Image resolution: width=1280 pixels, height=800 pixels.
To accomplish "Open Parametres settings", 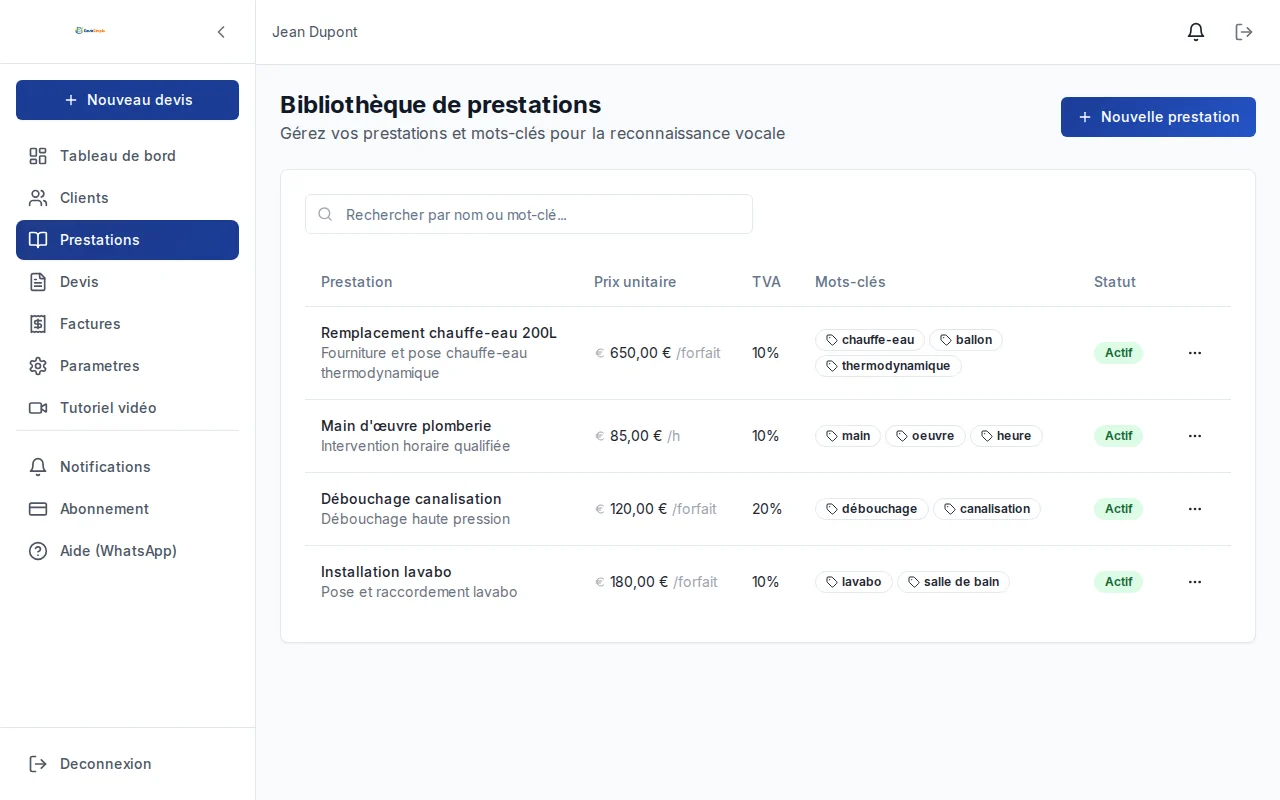I will 127,366.
